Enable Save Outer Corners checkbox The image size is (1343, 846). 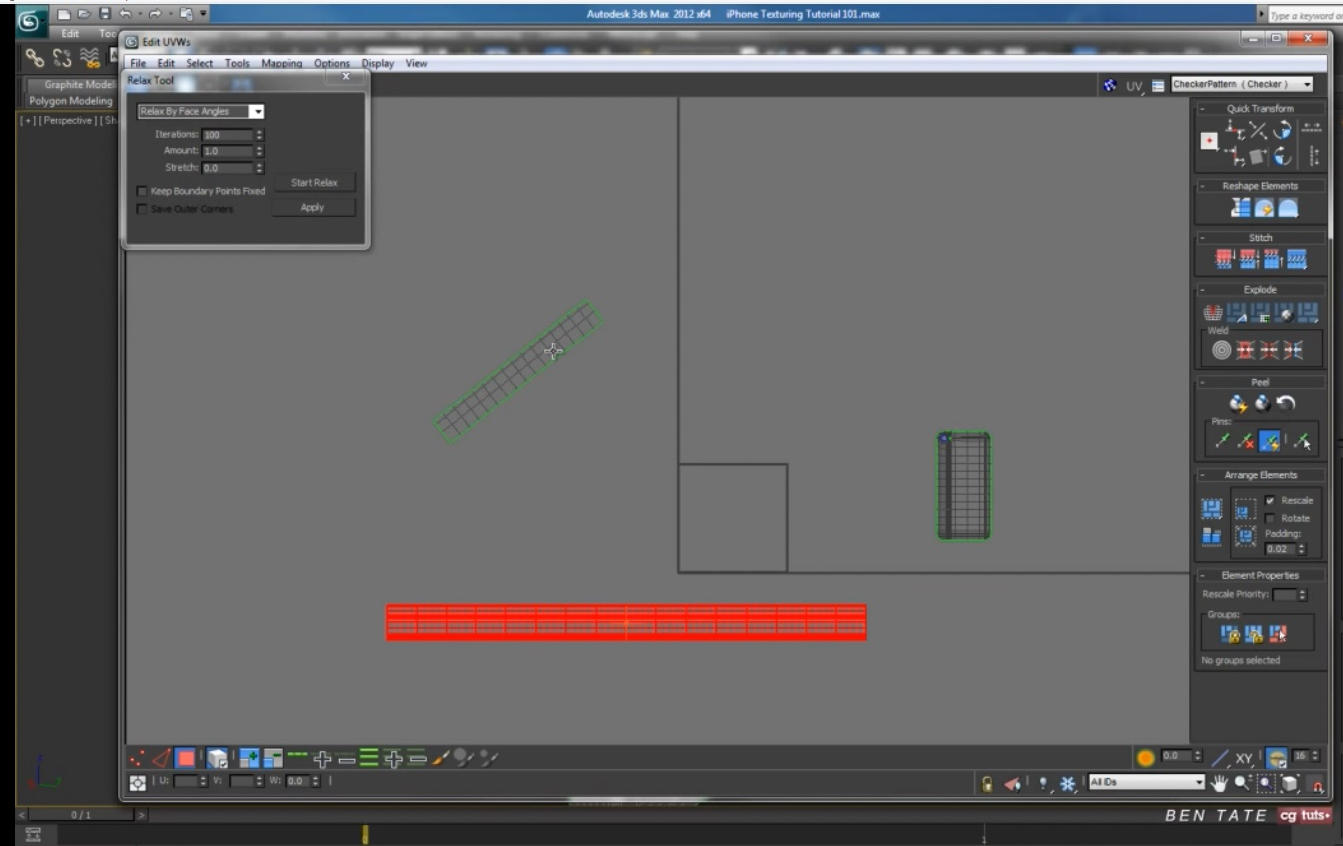[x=142, y=209]
